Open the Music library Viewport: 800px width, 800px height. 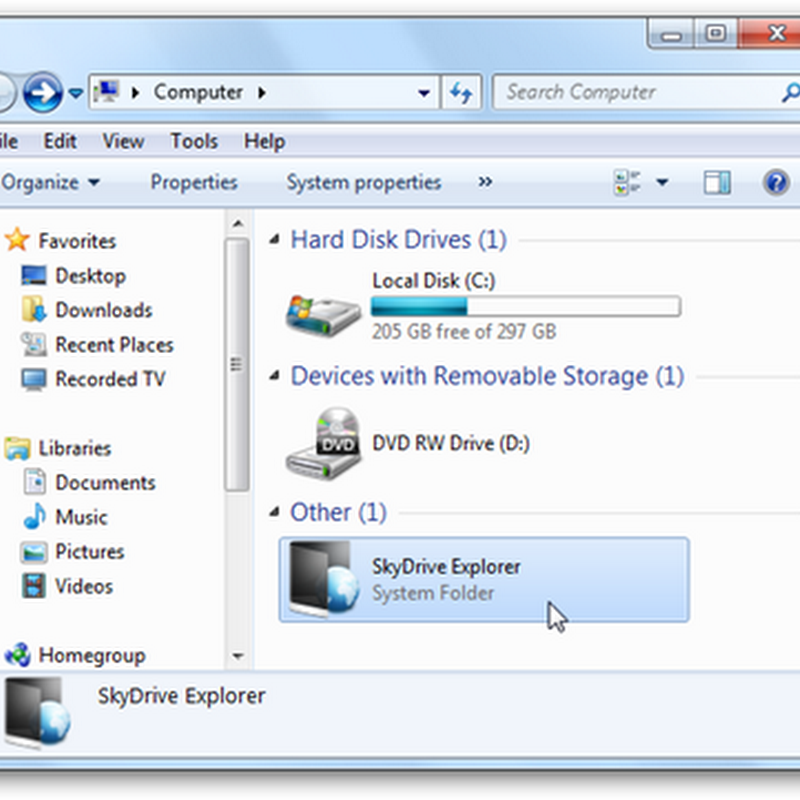point(81,517)
